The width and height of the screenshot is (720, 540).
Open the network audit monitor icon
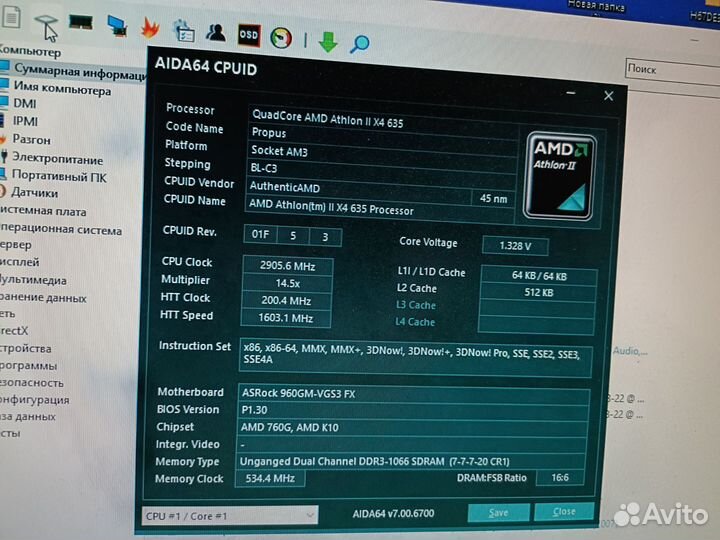click(x=117, y=26)
